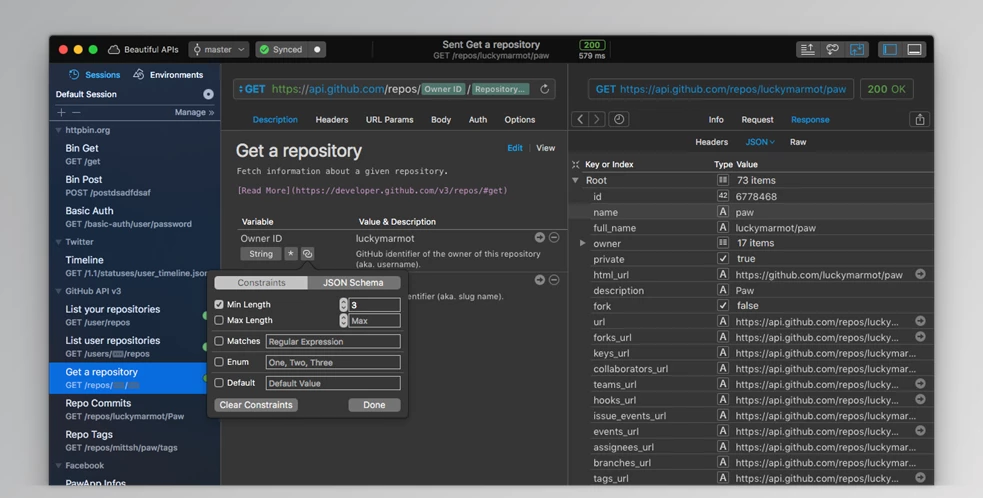Select the JSON Schema tab in the popover

tap(353, 283)
